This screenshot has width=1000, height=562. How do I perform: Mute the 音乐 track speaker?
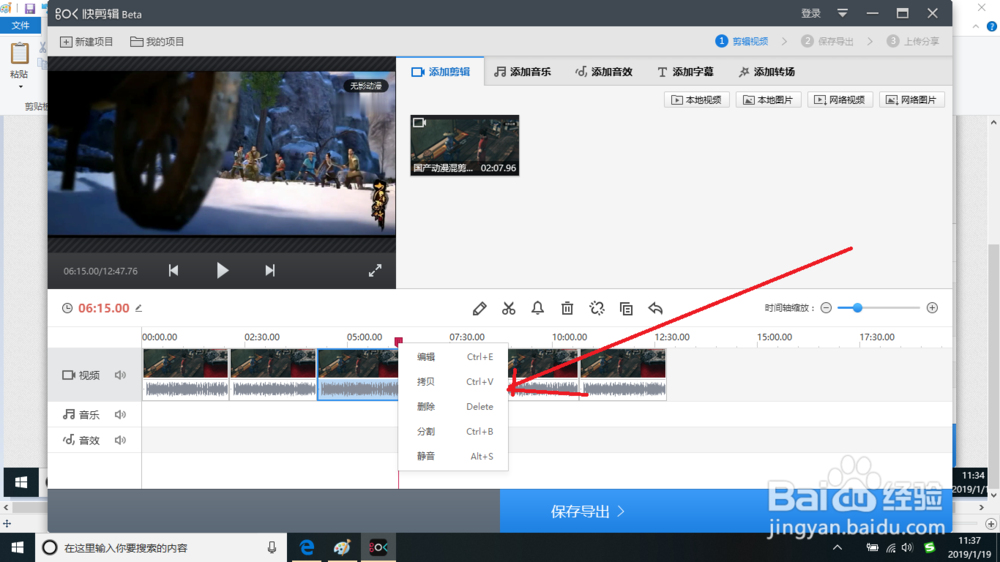tap(120, 415)
